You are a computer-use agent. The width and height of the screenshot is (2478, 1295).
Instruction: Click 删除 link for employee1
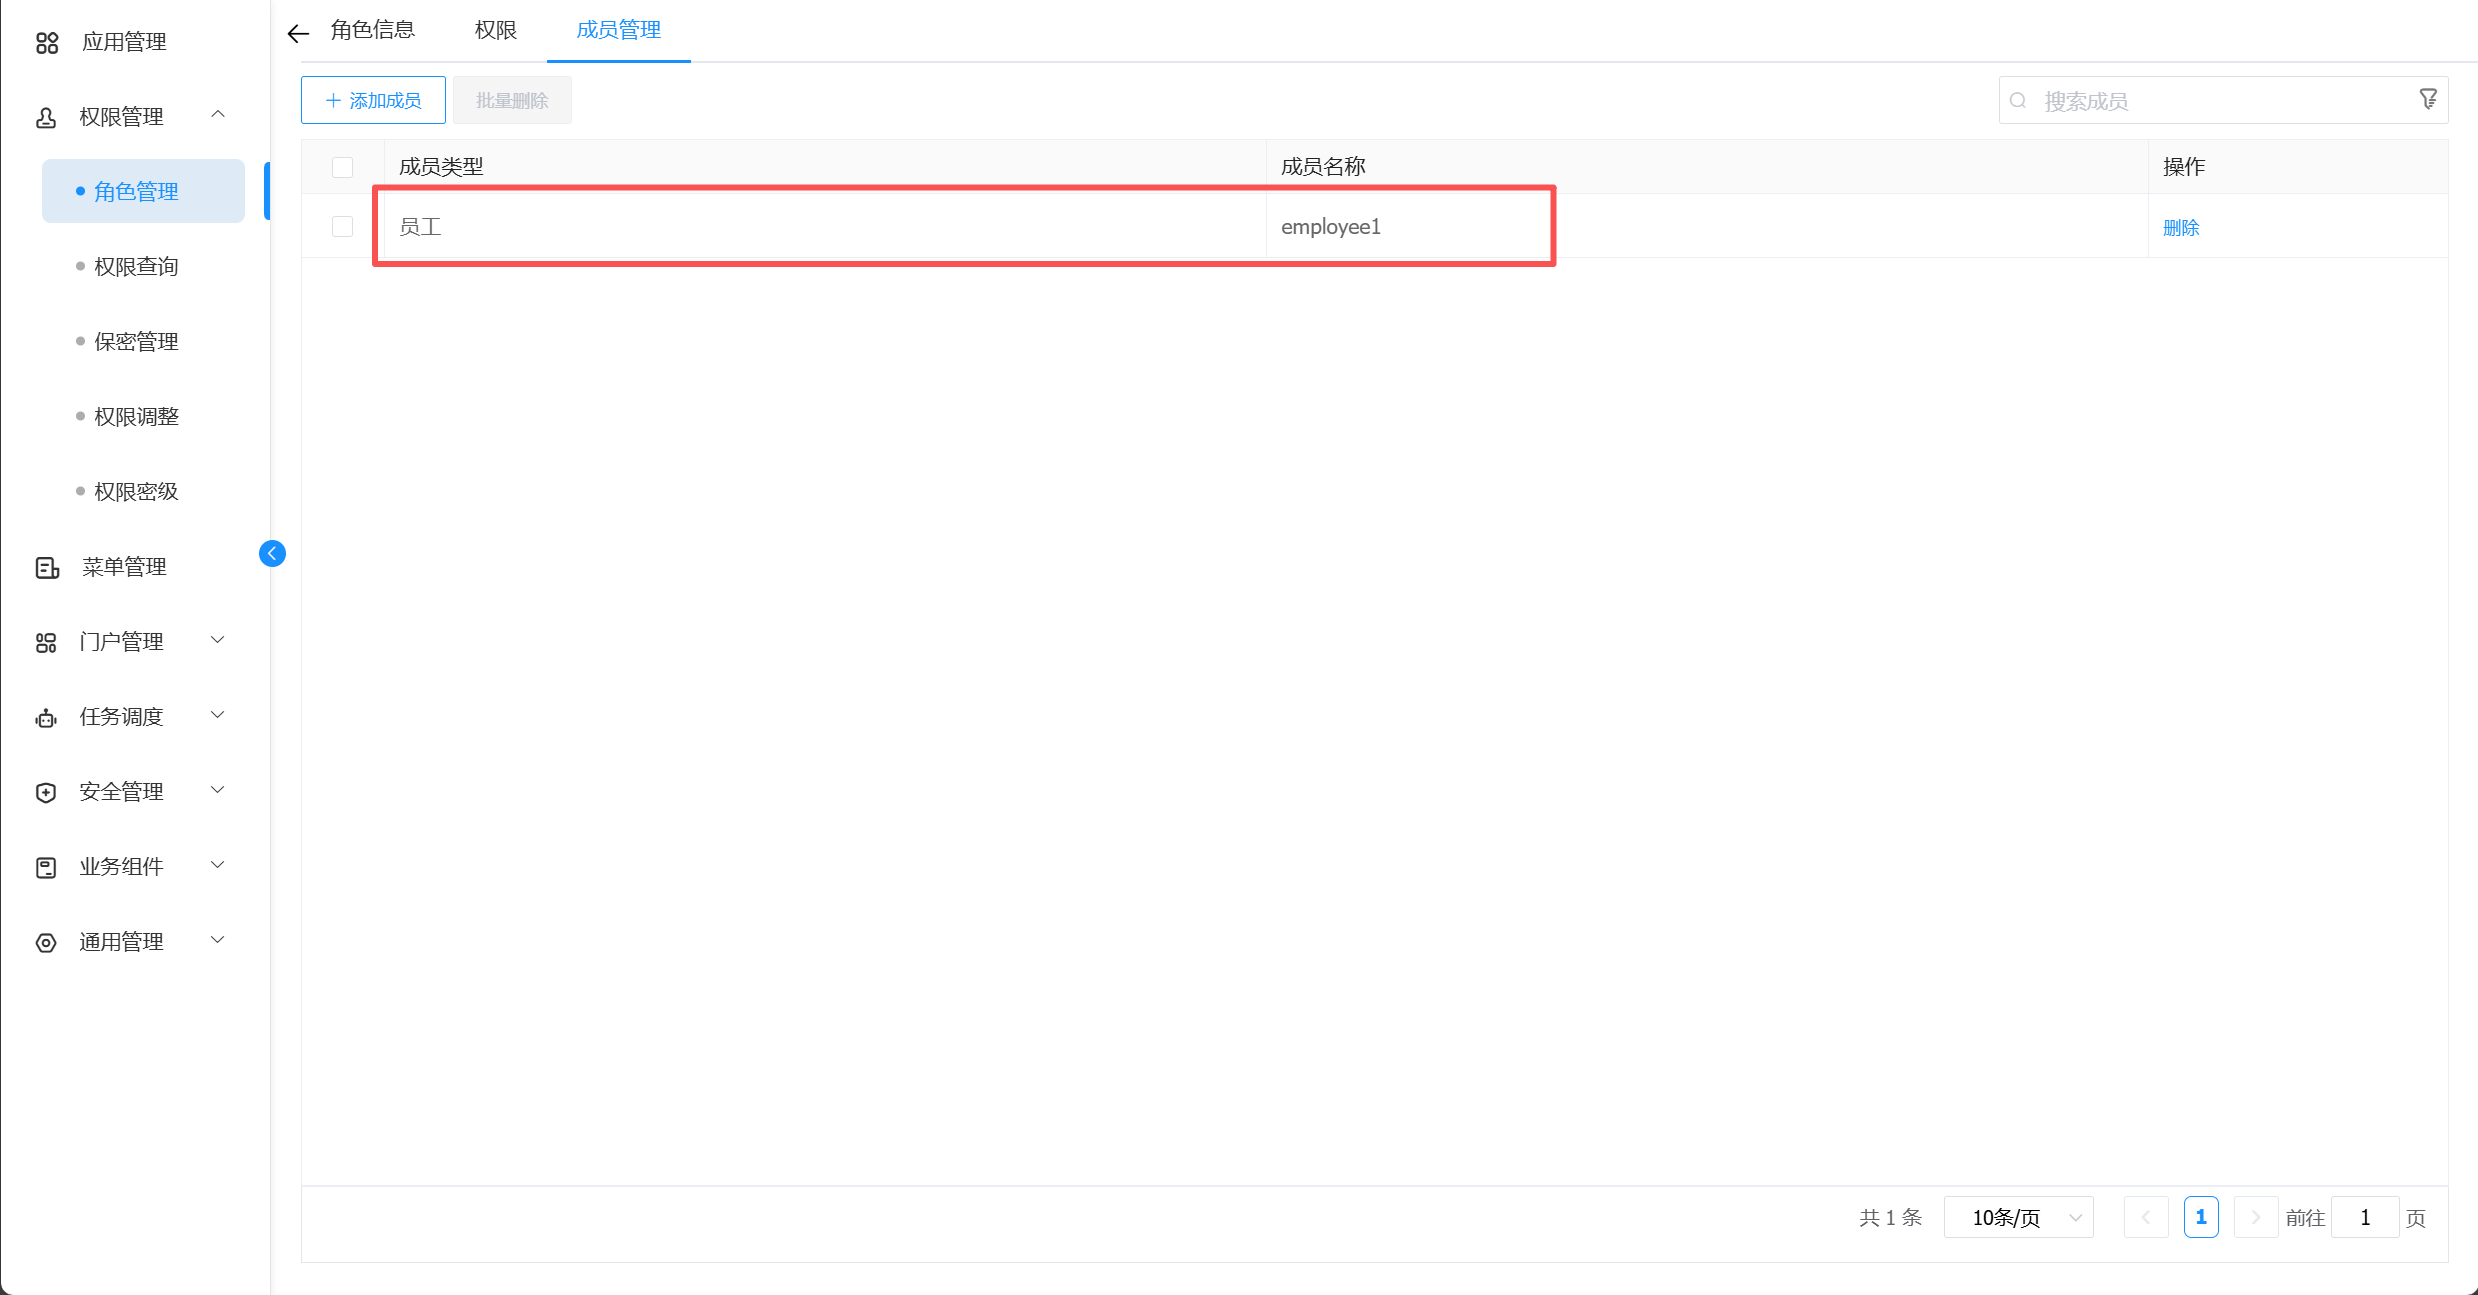click(2180, 228)
